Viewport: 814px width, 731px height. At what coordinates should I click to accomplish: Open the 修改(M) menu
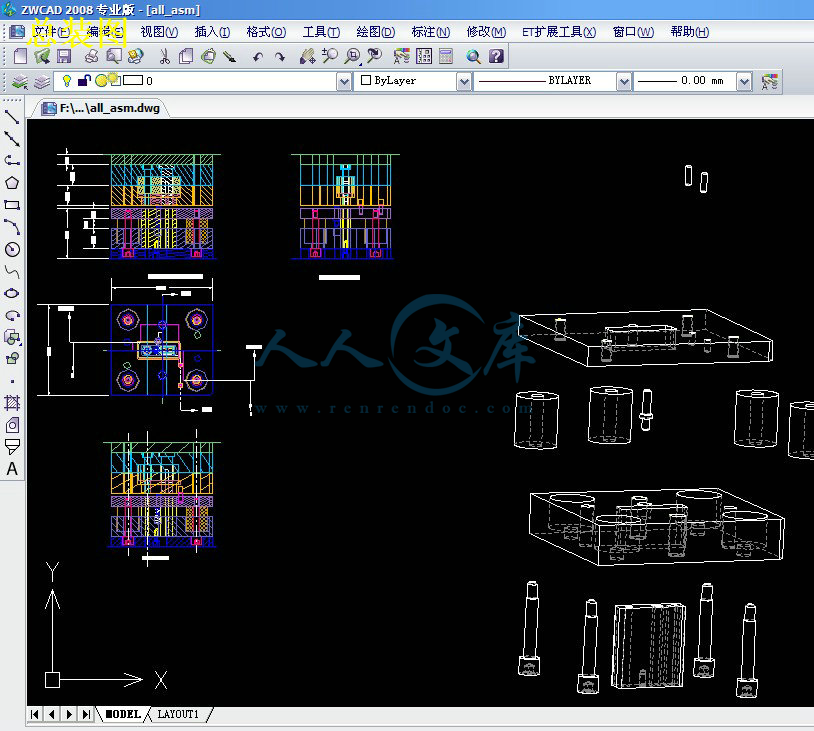(x=486, y=32)
